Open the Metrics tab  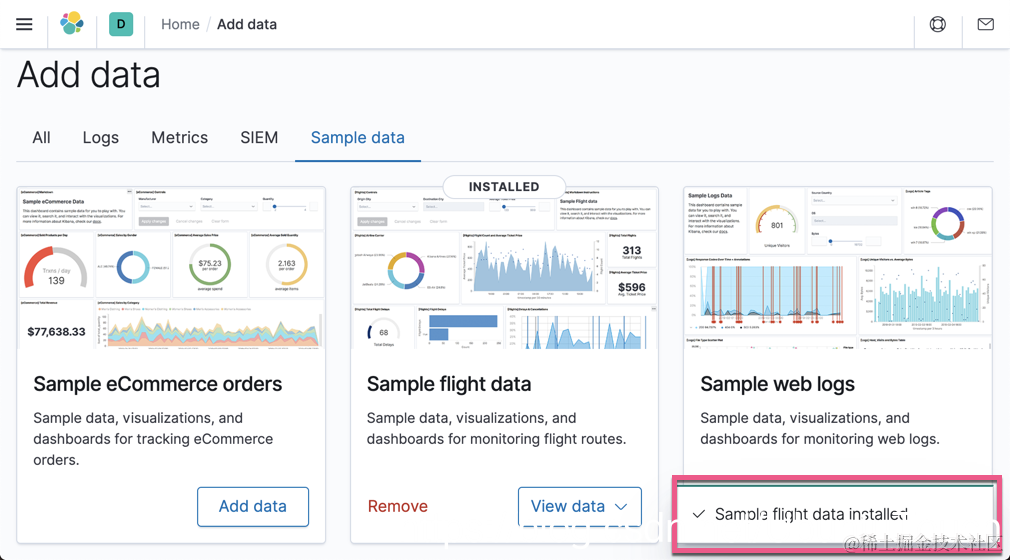click(x=180, y=138)
